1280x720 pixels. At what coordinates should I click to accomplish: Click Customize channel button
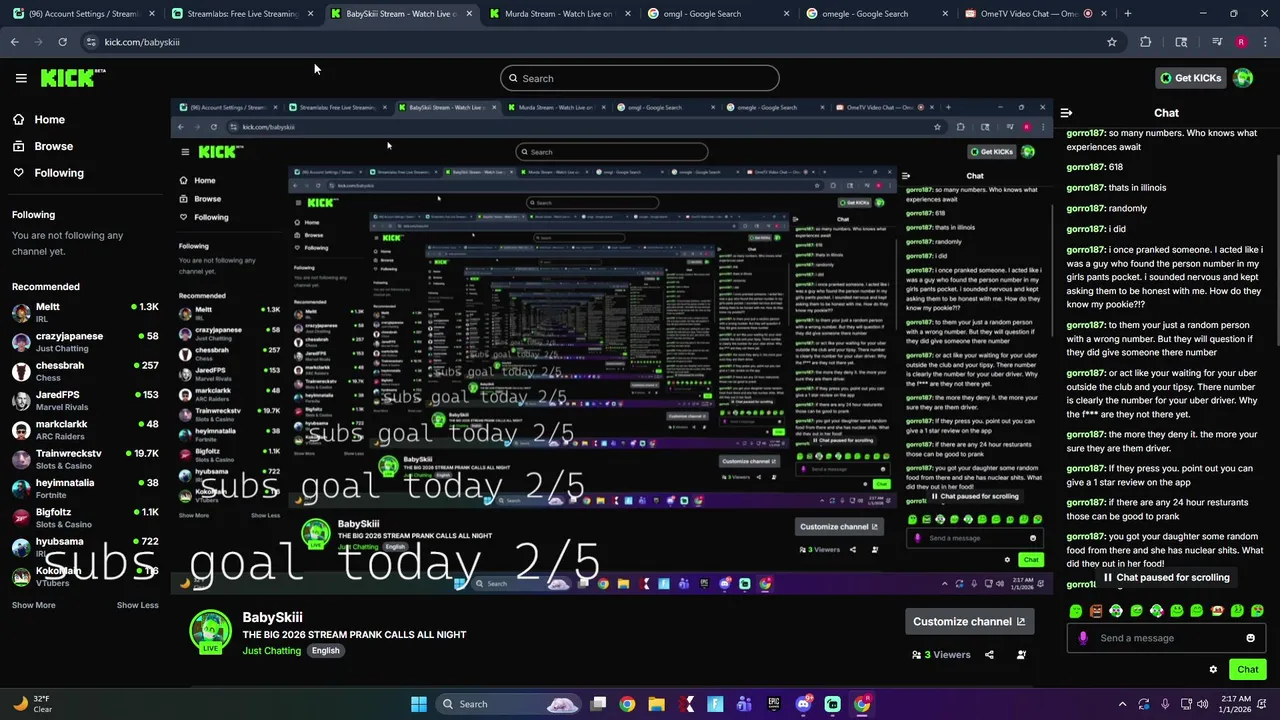pyautogui.click(x=969, y=621)
